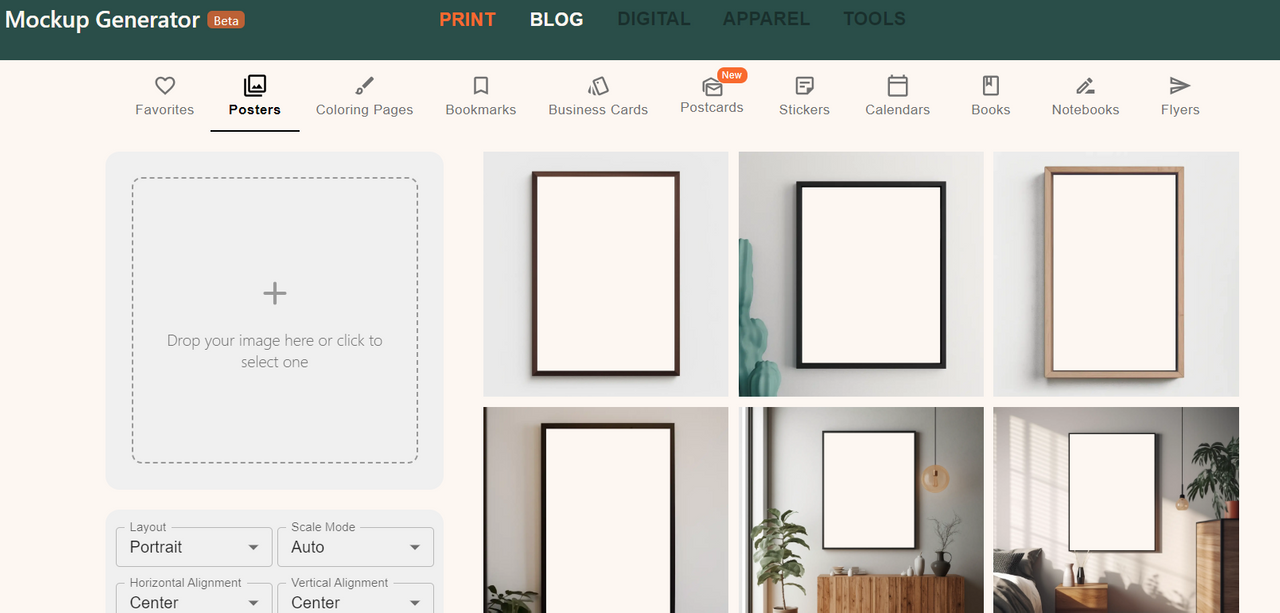Open the Postcards envelope icon
This screenshot has width=1280, height=613.
point(712,87)
